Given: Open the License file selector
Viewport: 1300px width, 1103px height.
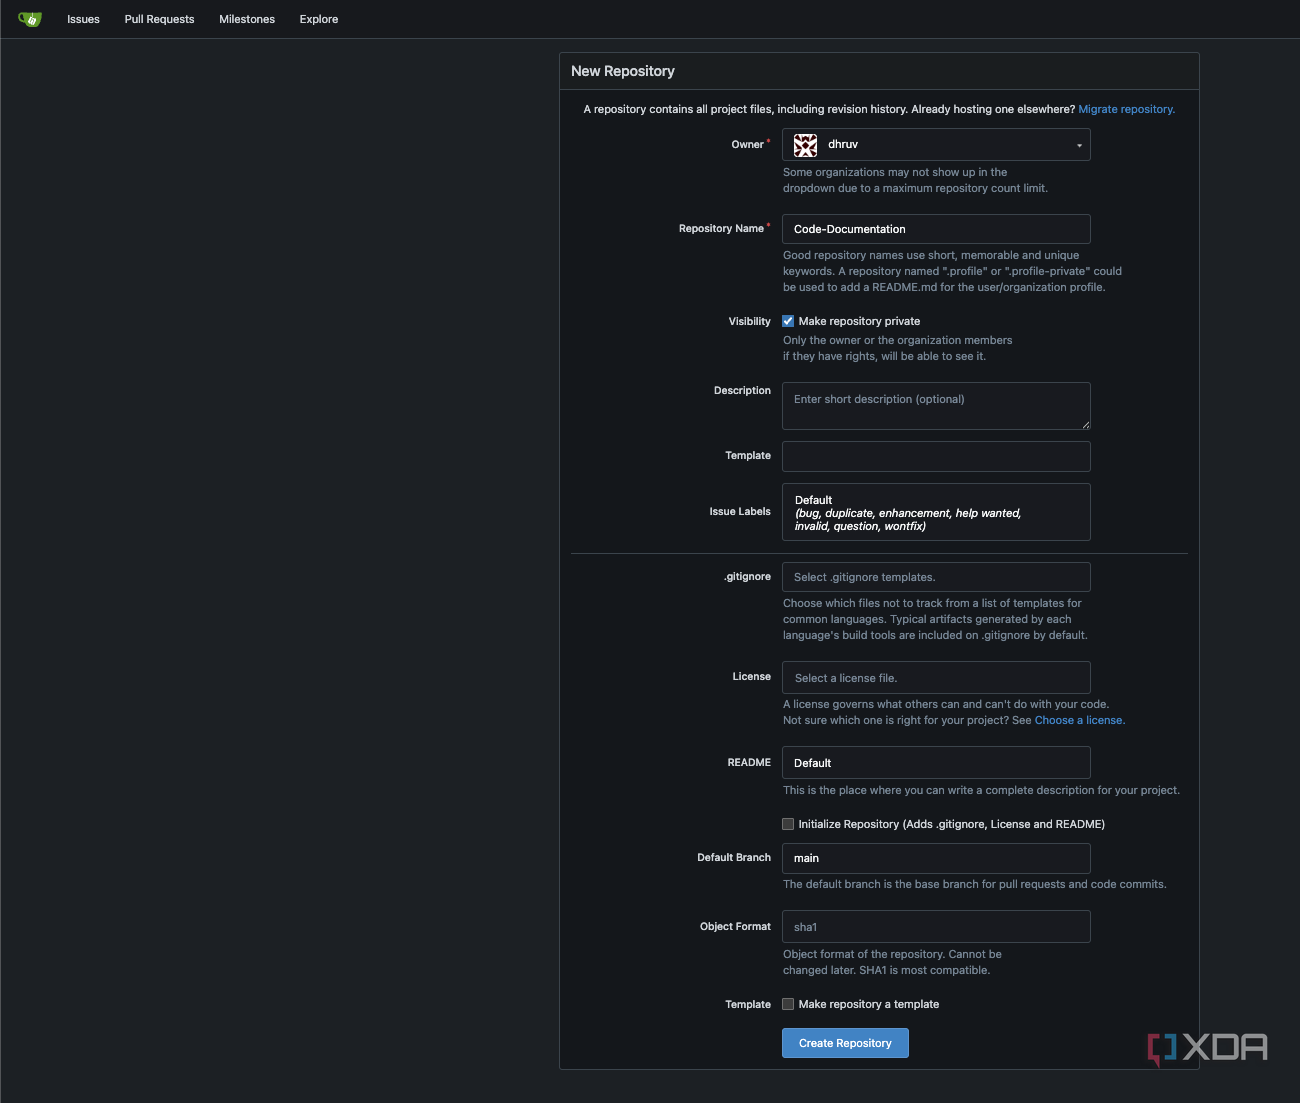Looking at the screenshot, I should (x=936, y=677).
